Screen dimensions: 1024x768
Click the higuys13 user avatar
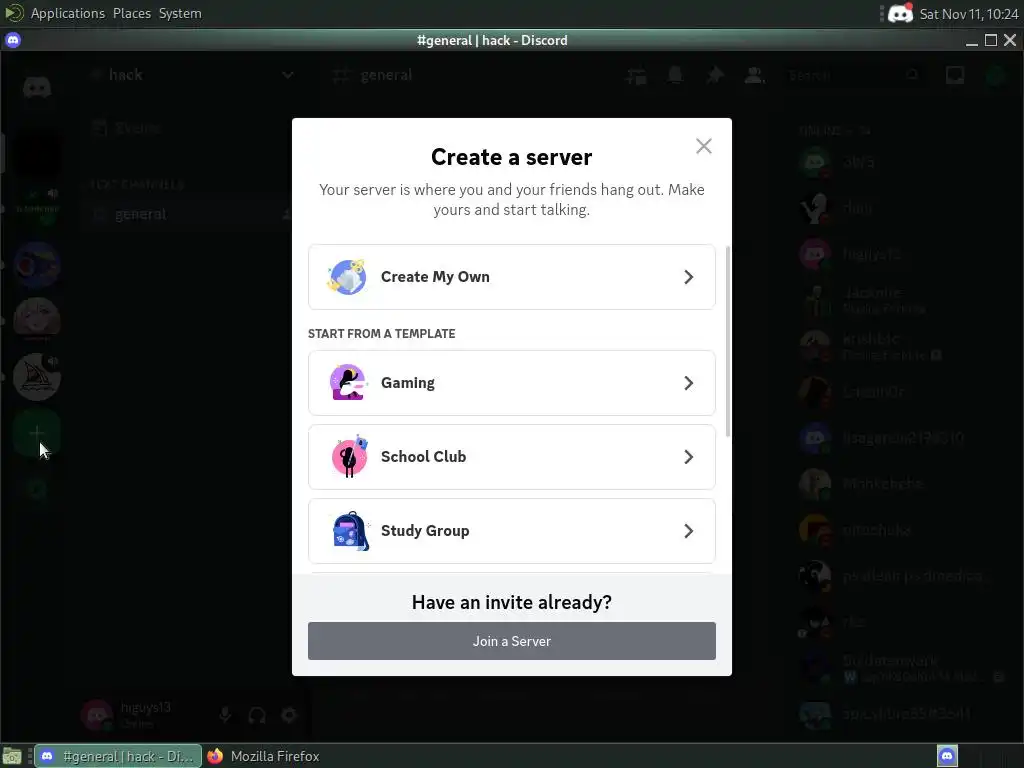(x=97, y=715)
